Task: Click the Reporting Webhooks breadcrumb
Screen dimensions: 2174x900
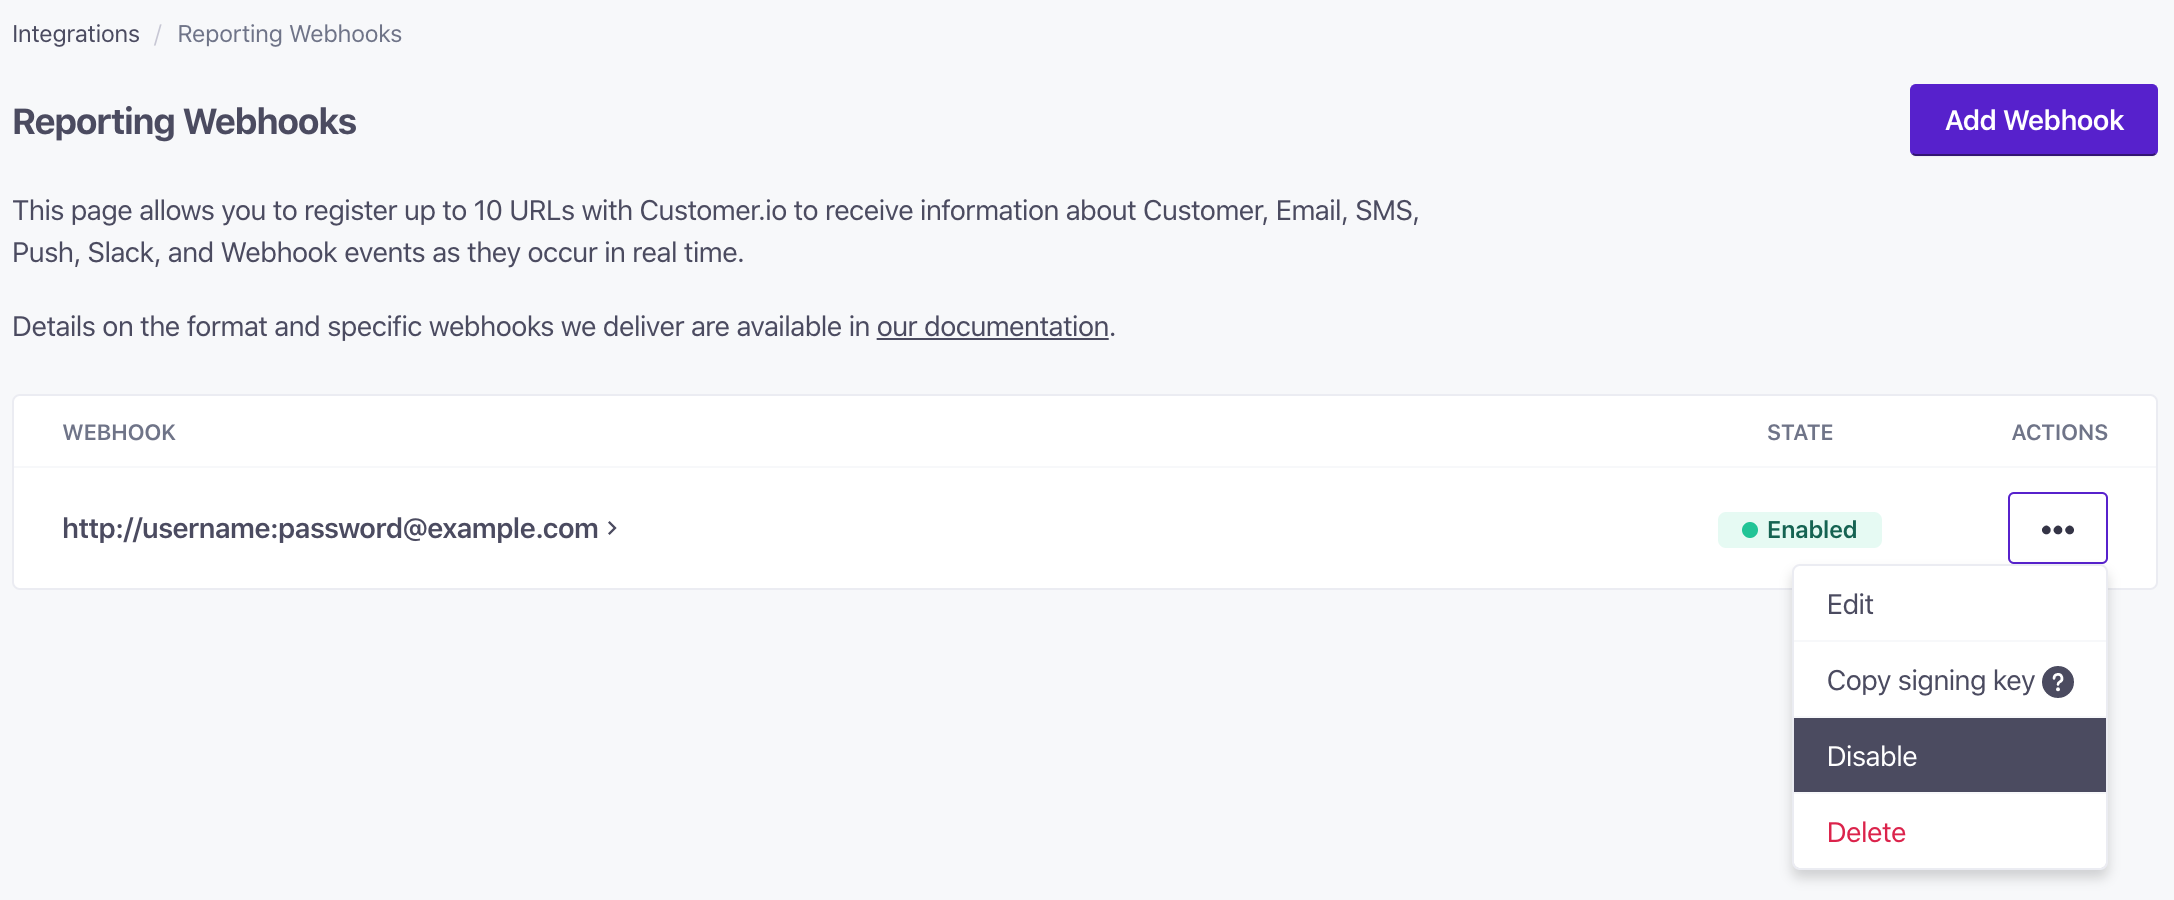Action: [289, 34]
